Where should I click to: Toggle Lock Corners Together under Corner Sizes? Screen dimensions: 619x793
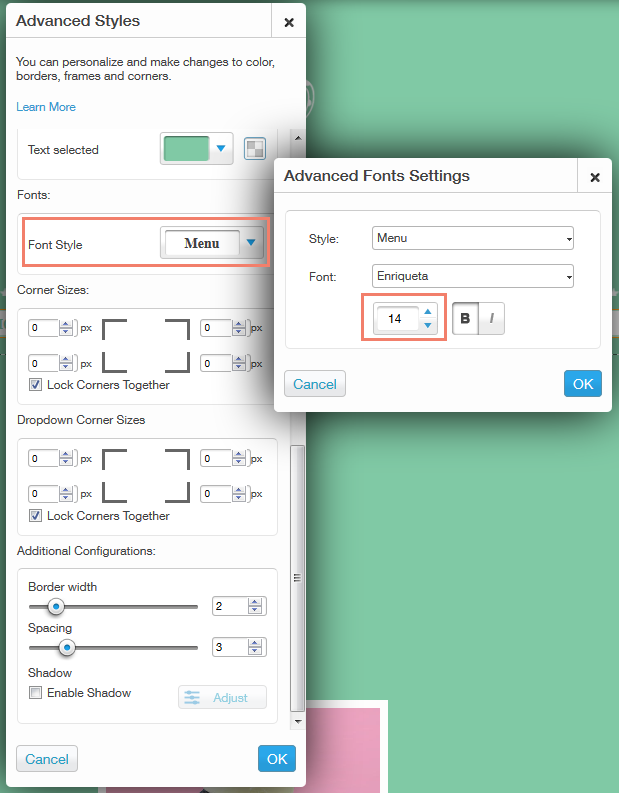(35, 385)
